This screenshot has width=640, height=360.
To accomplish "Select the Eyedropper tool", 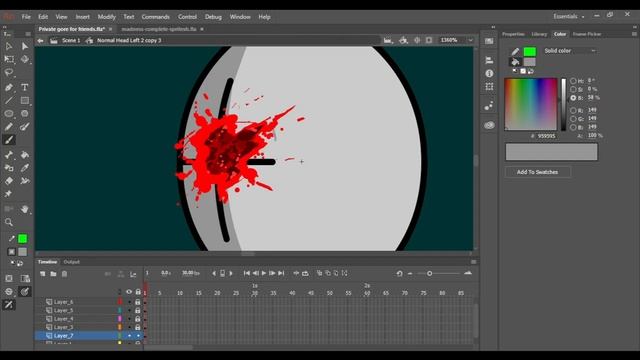I will [x=24, y=168].
